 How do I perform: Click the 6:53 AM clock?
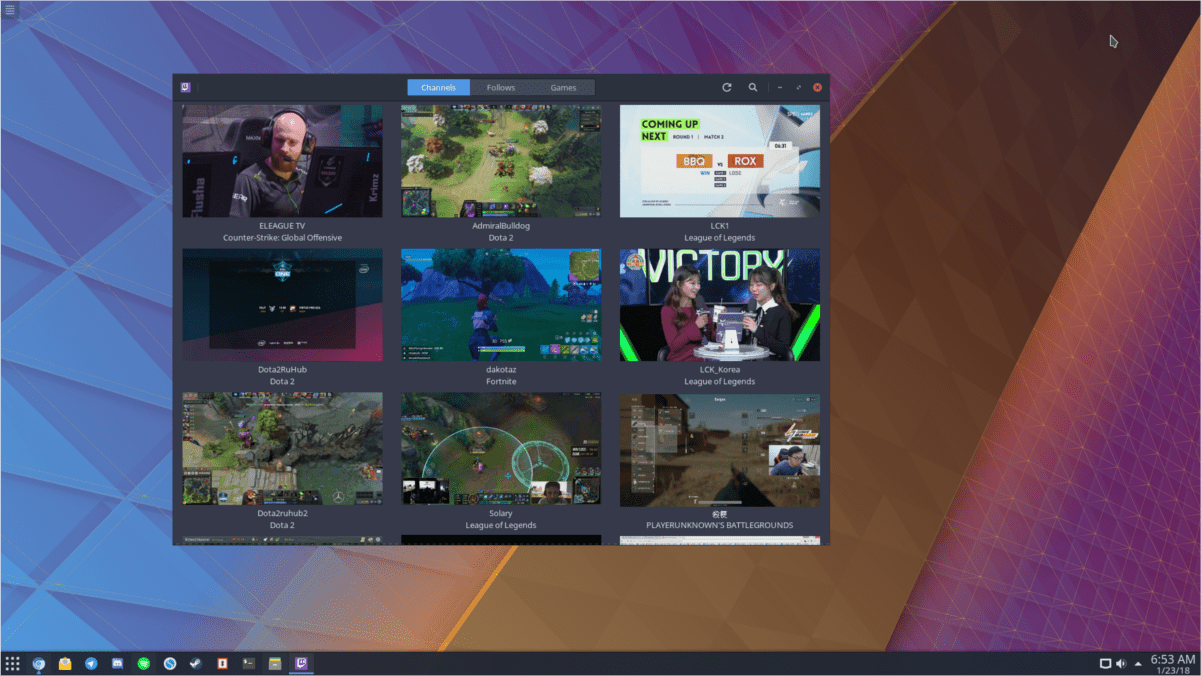click(1173, 660)
